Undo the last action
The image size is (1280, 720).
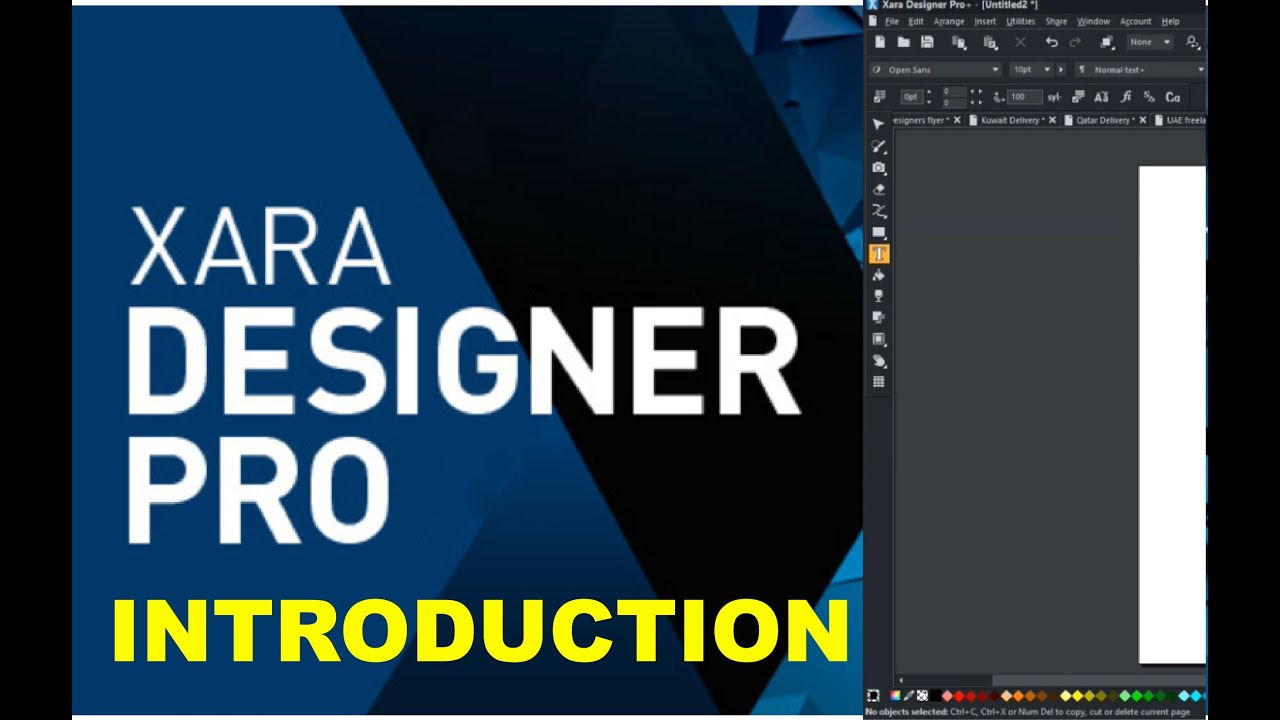coord(1051,42)
